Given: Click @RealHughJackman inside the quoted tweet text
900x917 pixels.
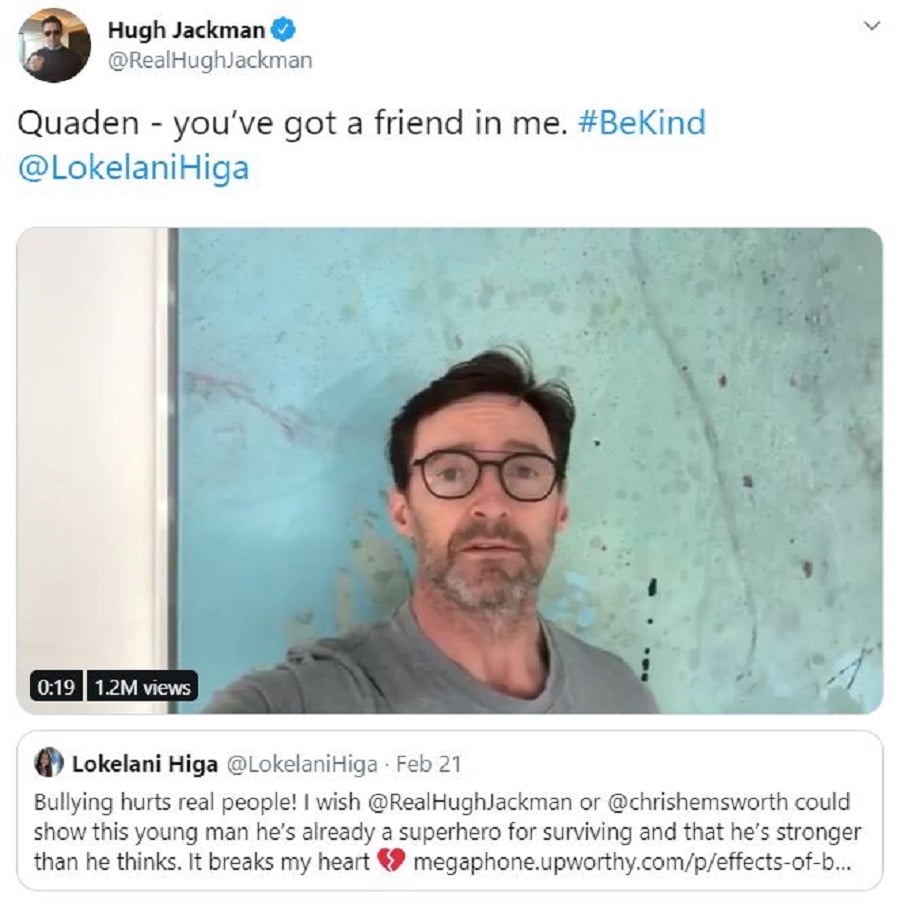Looking at the screenshot, I should [469, 802].
